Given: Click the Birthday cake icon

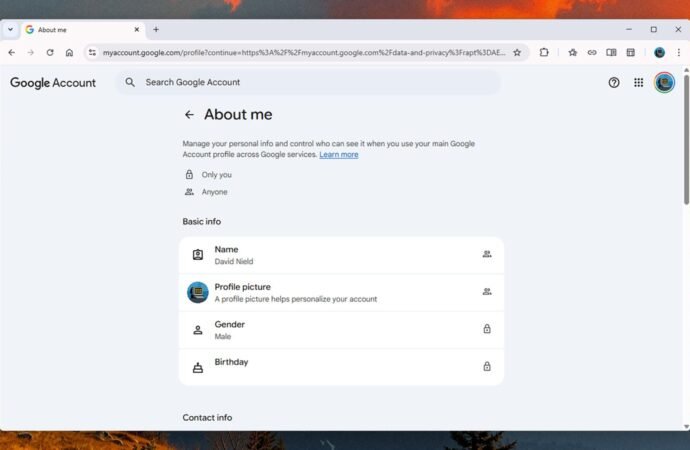Looking at the screenshot, I should (x=198, y=367).
